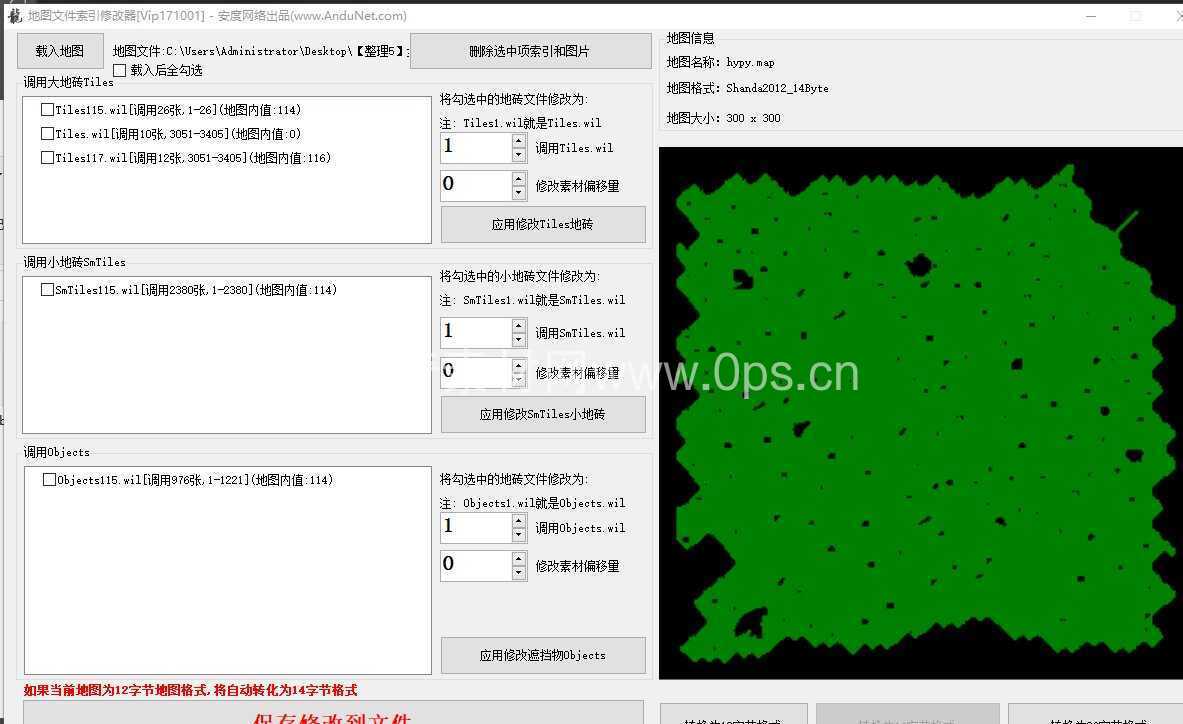Enable 载入后全勾选 checkbox
Screen dimensions: 1183x724
(120, 70)
